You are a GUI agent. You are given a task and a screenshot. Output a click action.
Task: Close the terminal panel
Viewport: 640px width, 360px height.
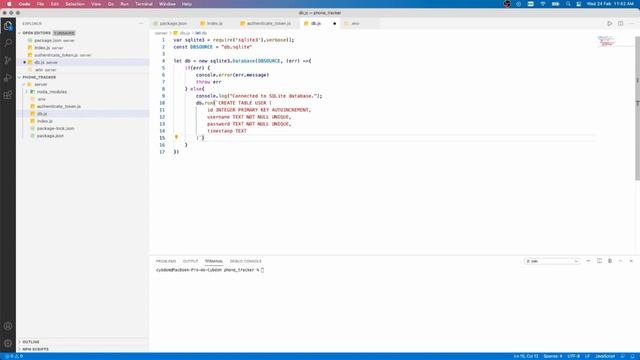pyautogui.click(x=631, y=261)
